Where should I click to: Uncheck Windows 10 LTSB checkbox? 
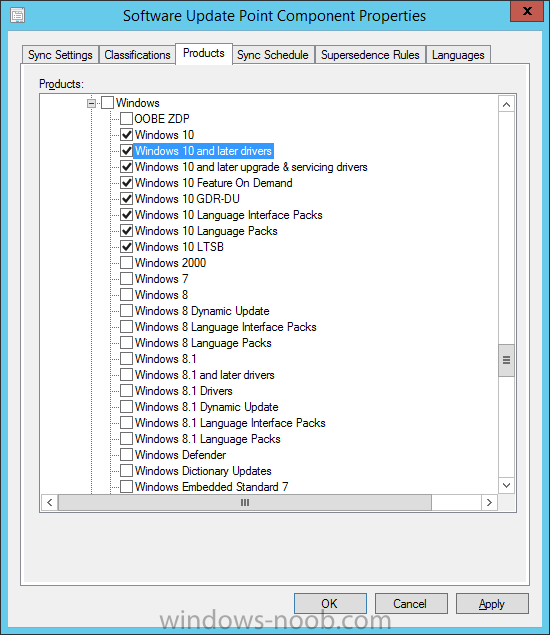click(126, 247)
